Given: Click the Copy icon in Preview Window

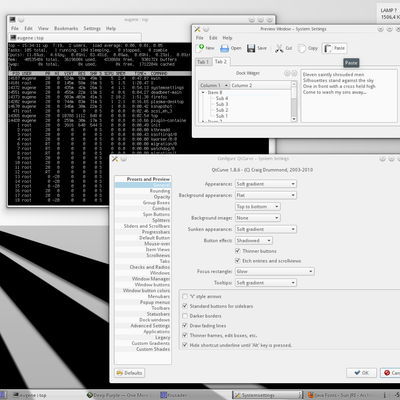Looking at the screenshot, I should click(x=302, y=48).
